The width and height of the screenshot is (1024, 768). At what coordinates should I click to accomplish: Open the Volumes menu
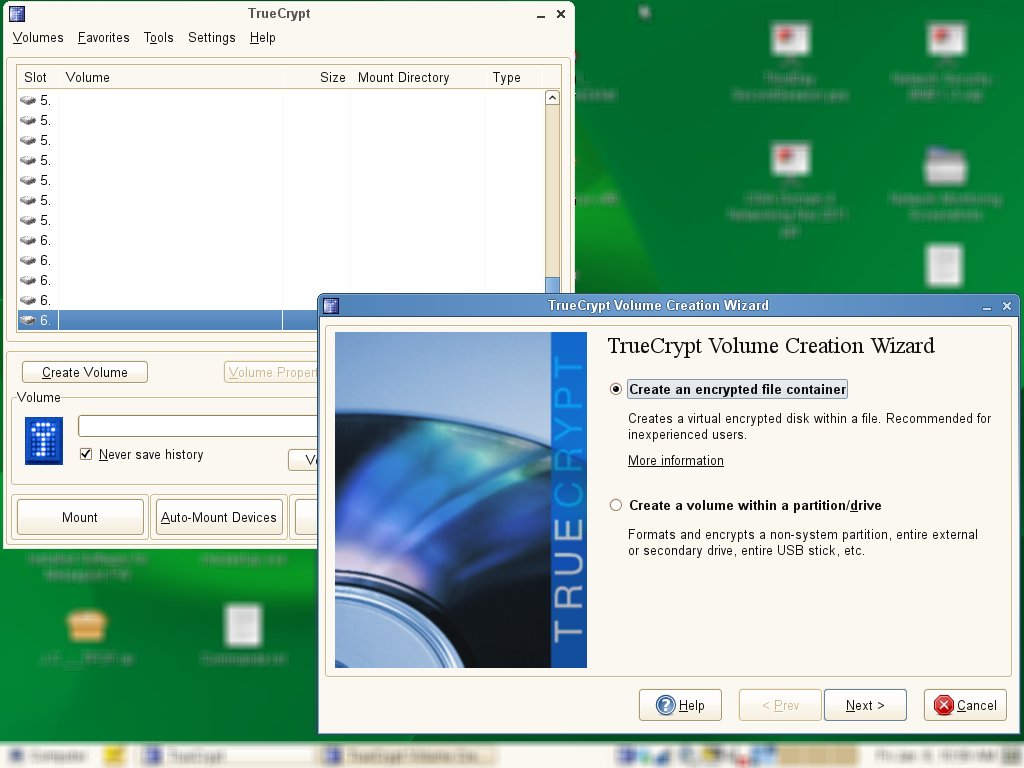pyautogui.click(x=37, y=38)
